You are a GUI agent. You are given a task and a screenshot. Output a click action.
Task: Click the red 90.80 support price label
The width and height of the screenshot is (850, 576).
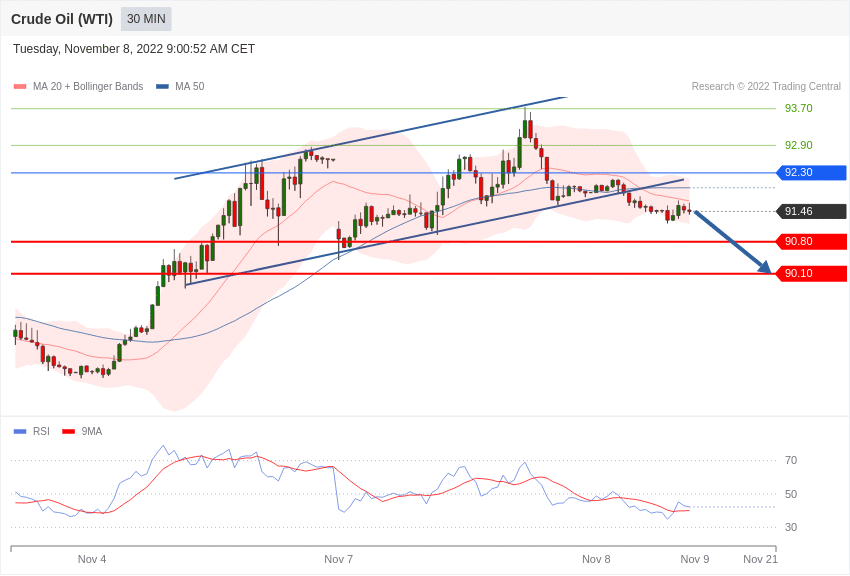(x=811, y=241)
